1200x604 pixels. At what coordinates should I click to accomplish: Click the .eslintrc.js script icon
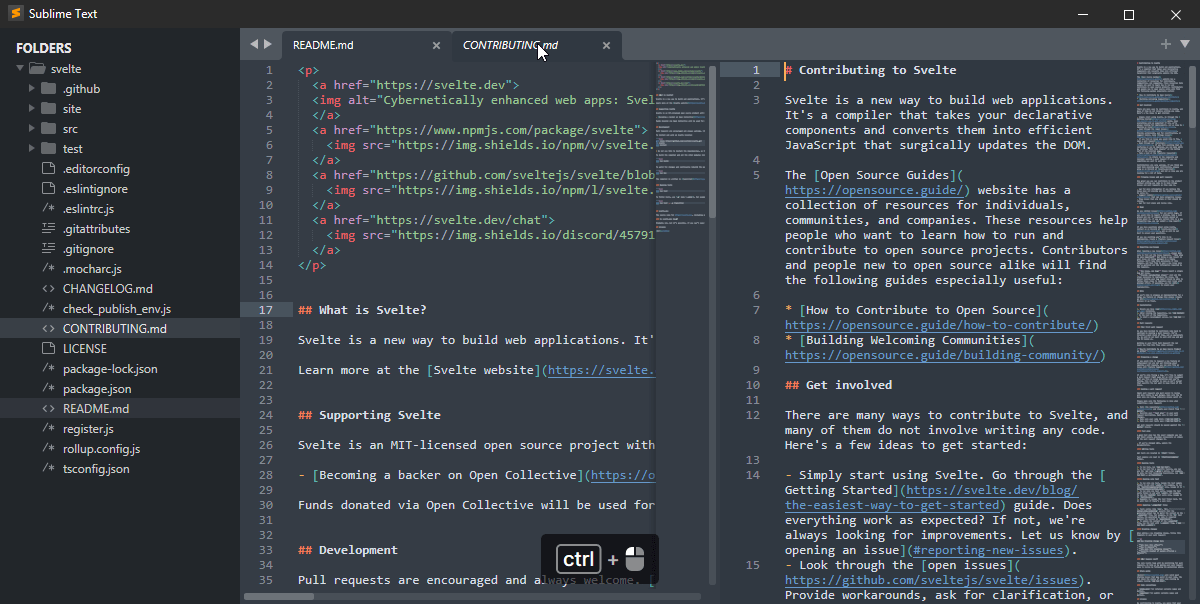[48, 209]
